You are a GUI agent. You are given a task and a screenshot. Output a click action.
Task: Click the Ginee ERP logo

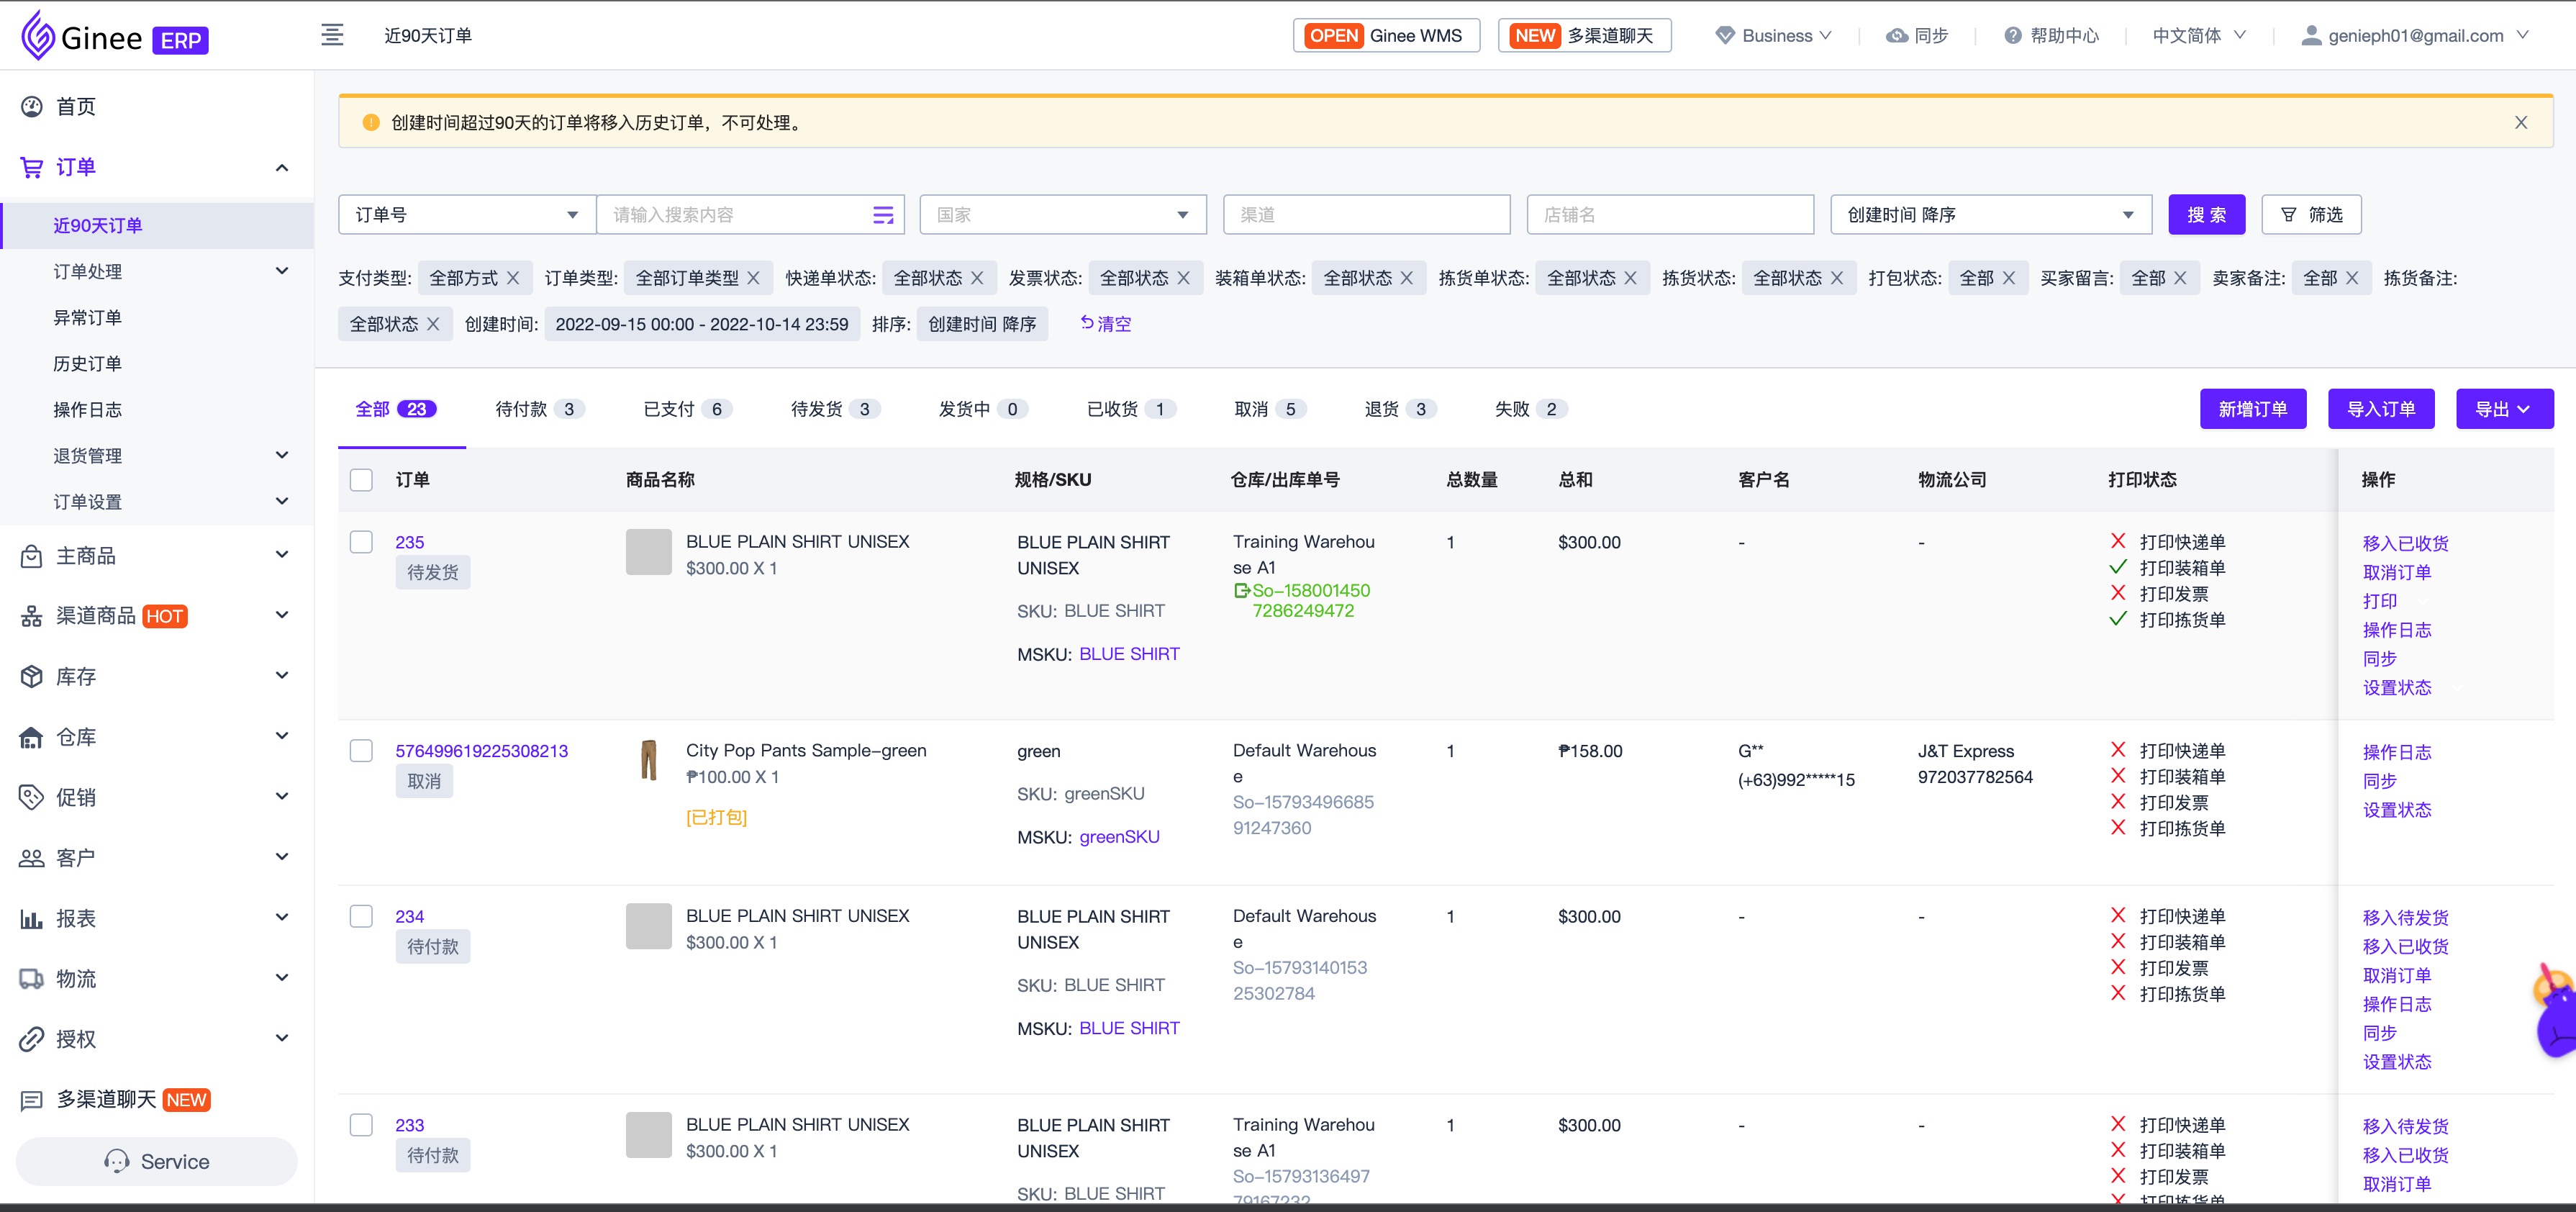click(x=114, y=37)
